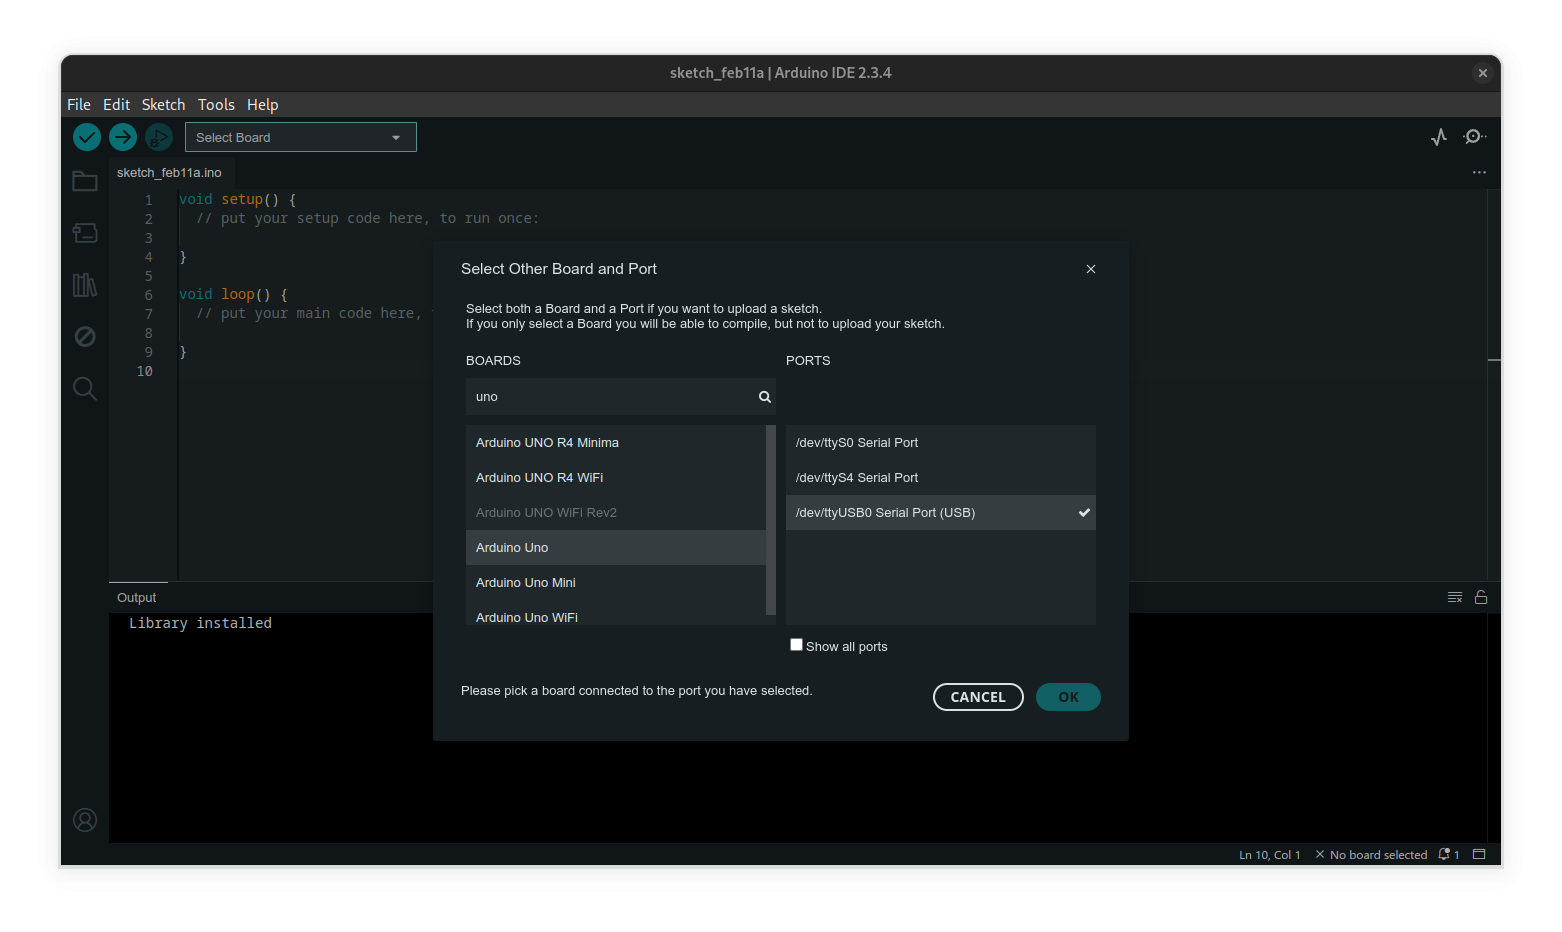Image resolution: width=1562 pixels, height=932 pixels.
Task: Open the Debug sidebar panel icon
Action: coord(85,336)
